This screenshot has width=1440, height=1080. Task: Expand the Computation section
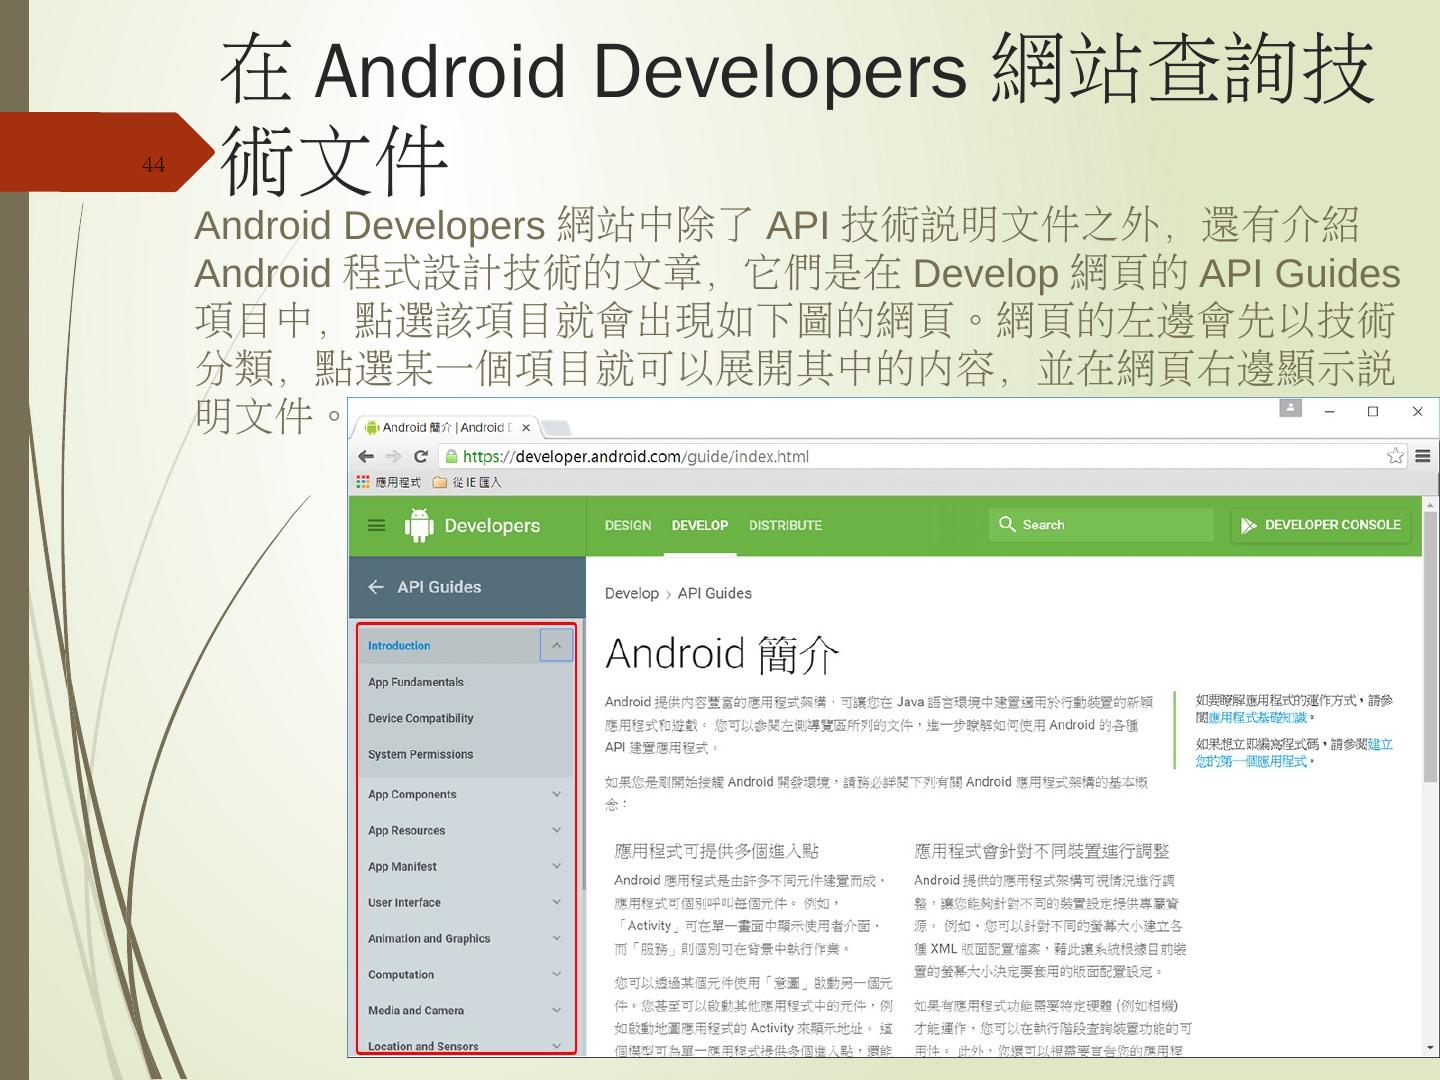557,974
